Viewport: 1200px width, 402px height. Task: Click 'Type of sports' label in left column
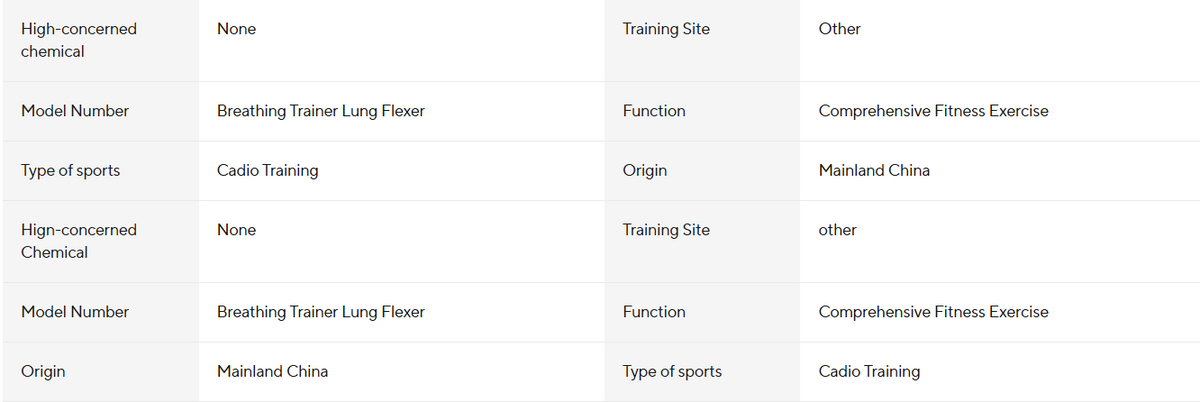pos(70,170)
